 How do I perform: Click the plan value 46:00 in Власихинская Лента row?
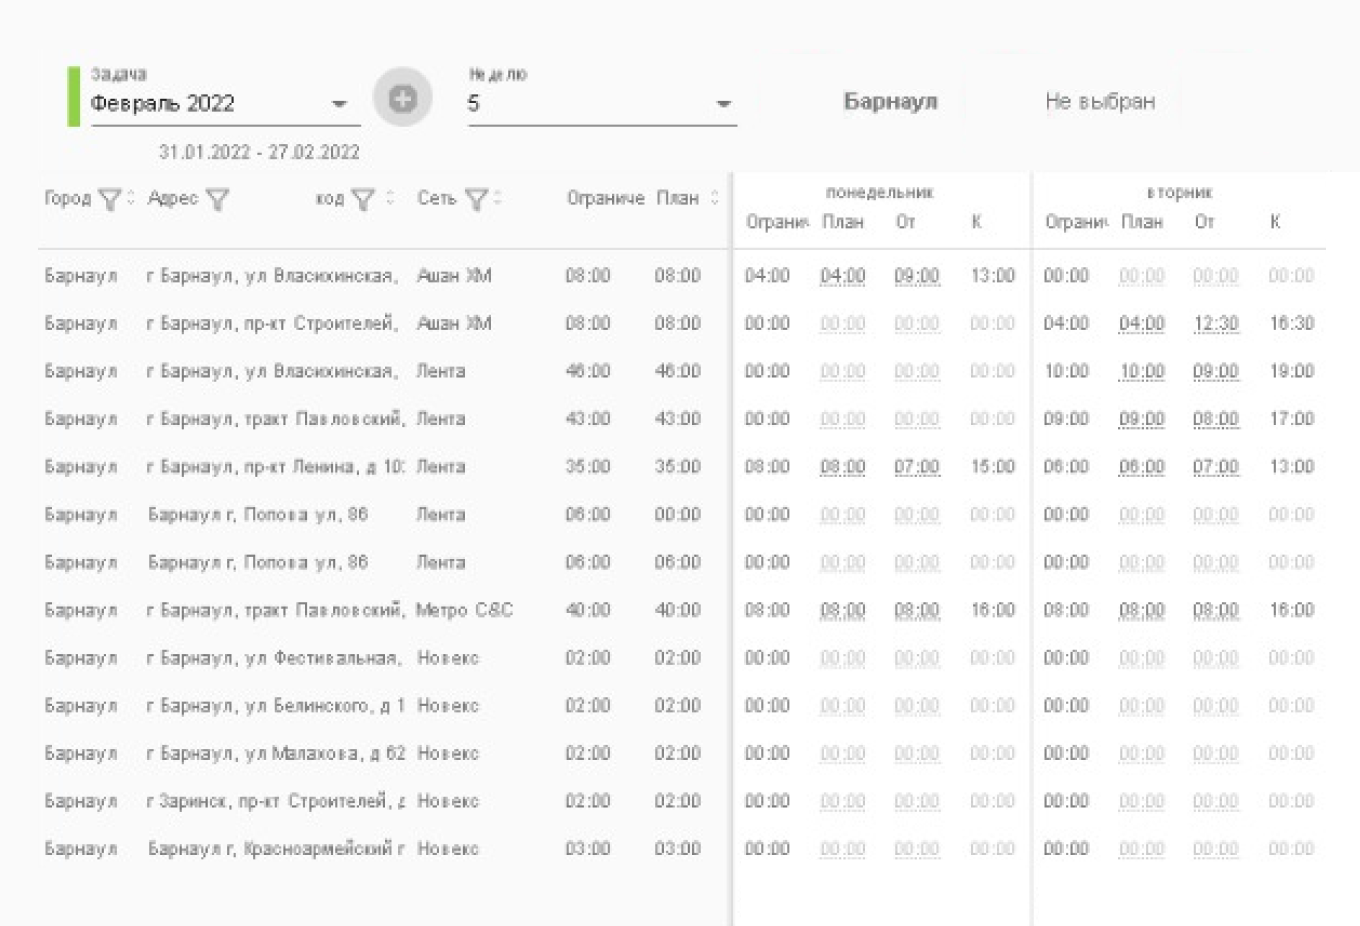677,371
